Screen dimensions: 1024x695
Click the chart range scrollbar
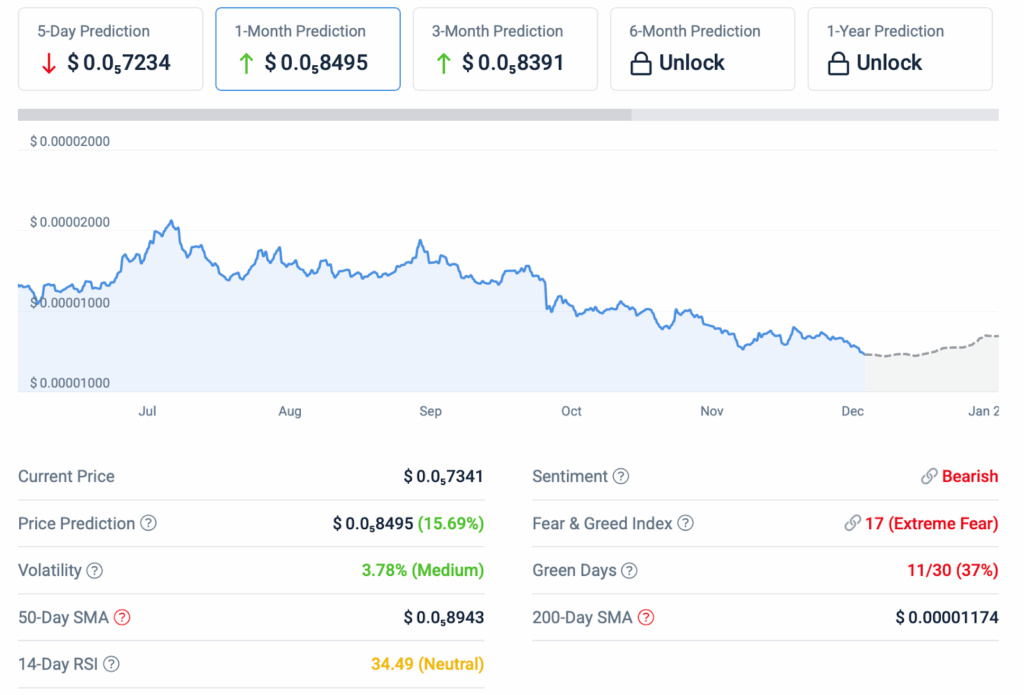tap(325, 115)
